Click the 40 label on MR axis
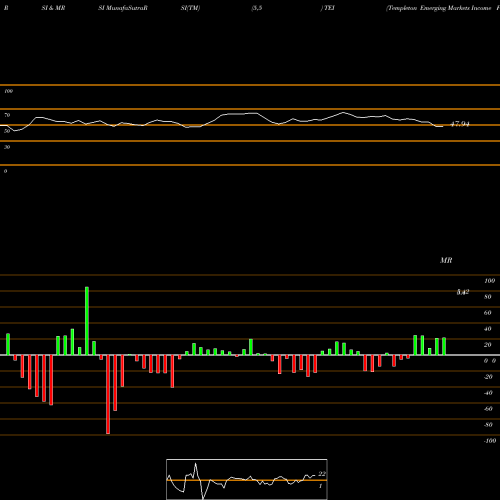 pyautogui.click(x=488, y=329)
